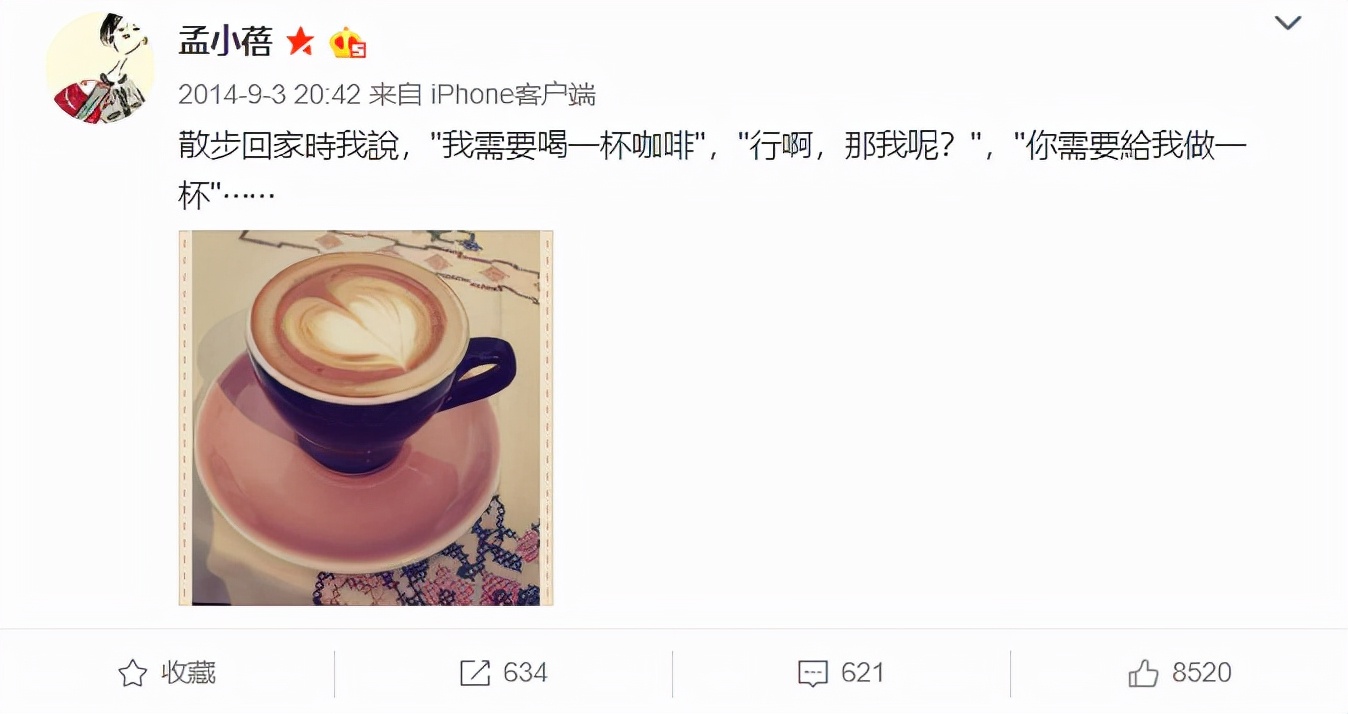Click the repost count 634

(x=525, y=672)
